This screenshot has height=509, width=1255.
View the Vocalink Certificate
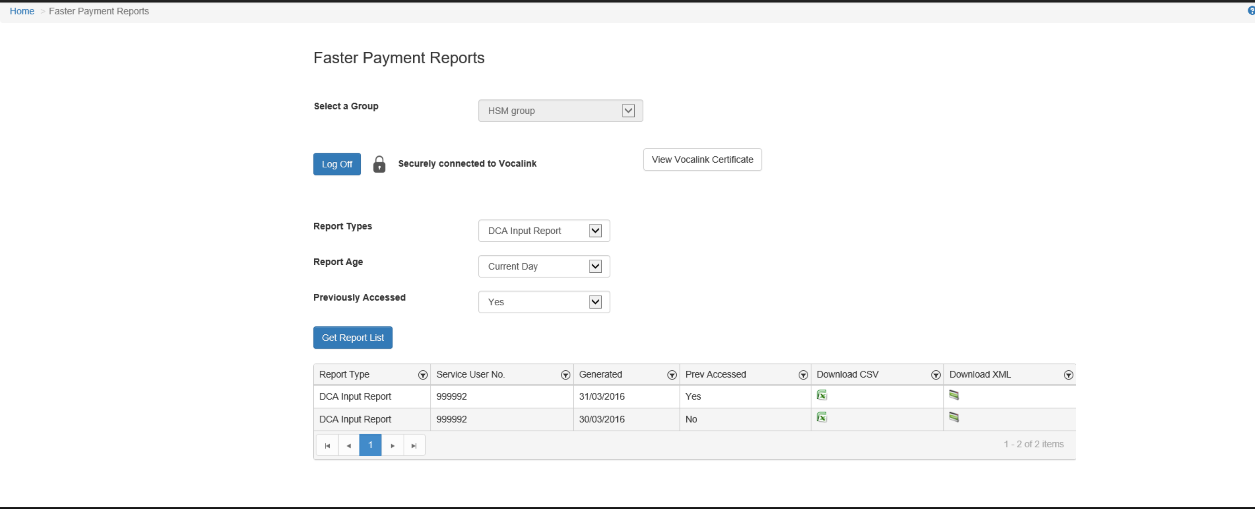point(702,160)
